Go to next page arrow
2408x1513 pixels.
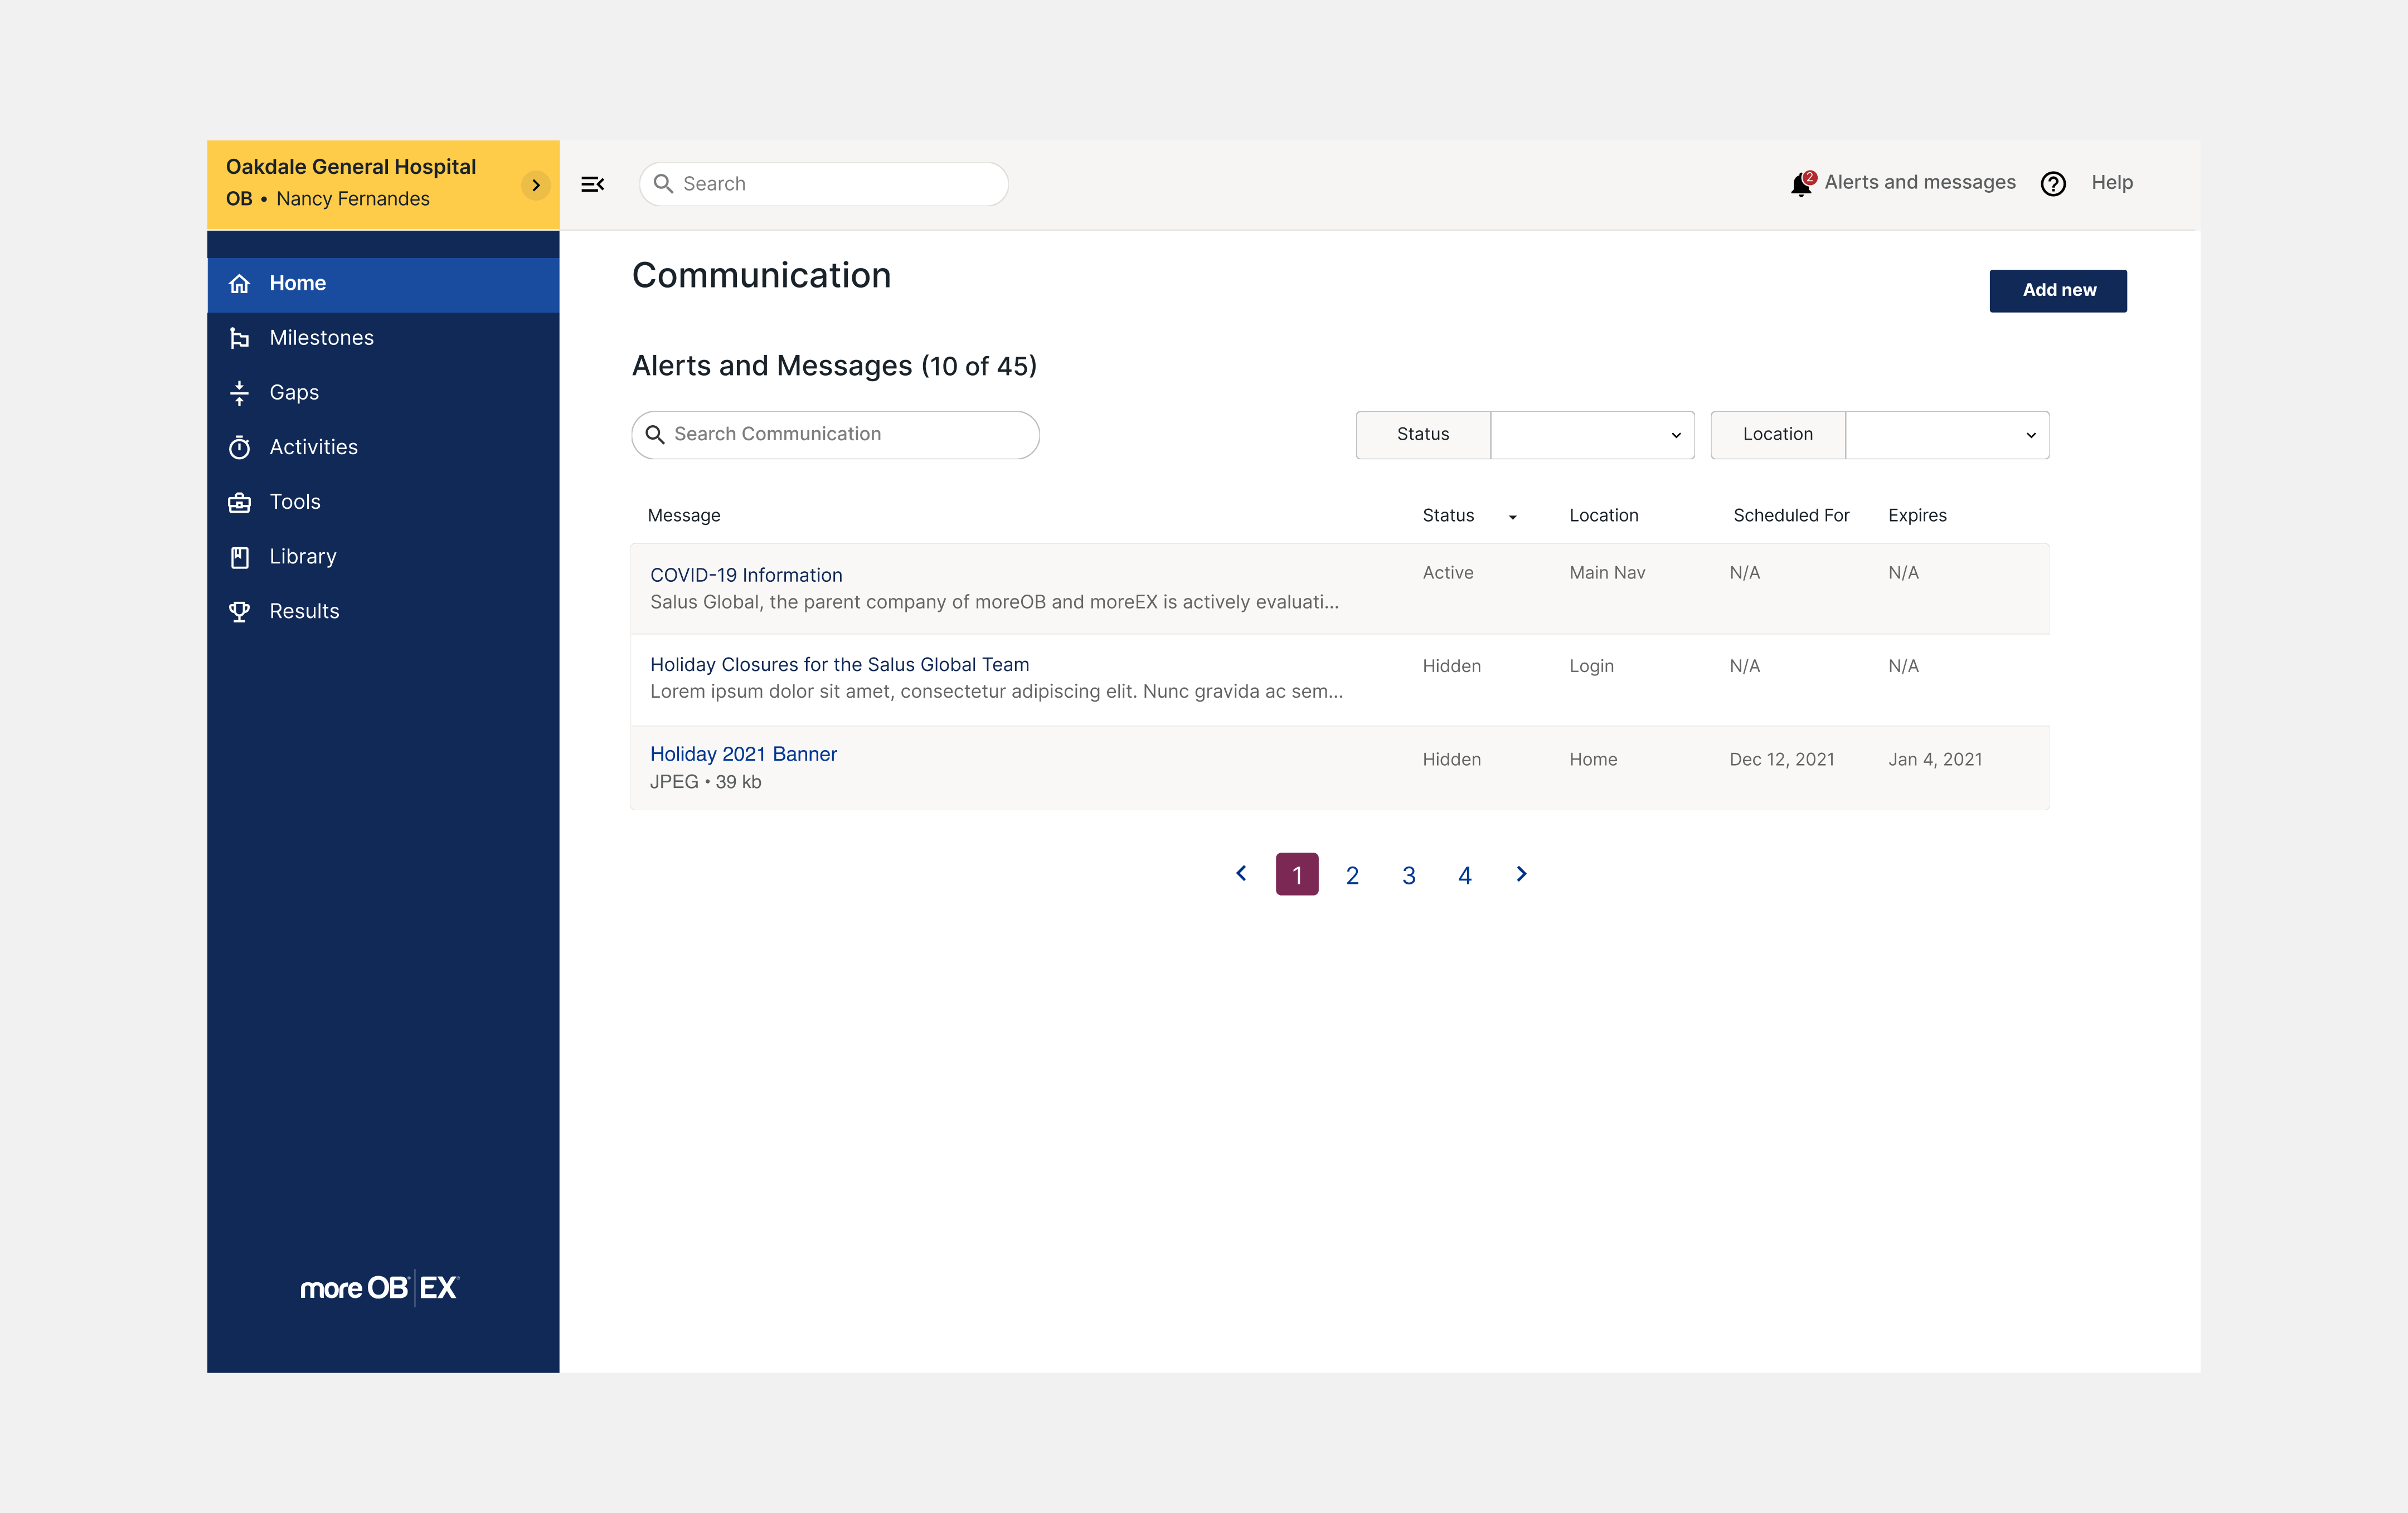(1521, 874)
